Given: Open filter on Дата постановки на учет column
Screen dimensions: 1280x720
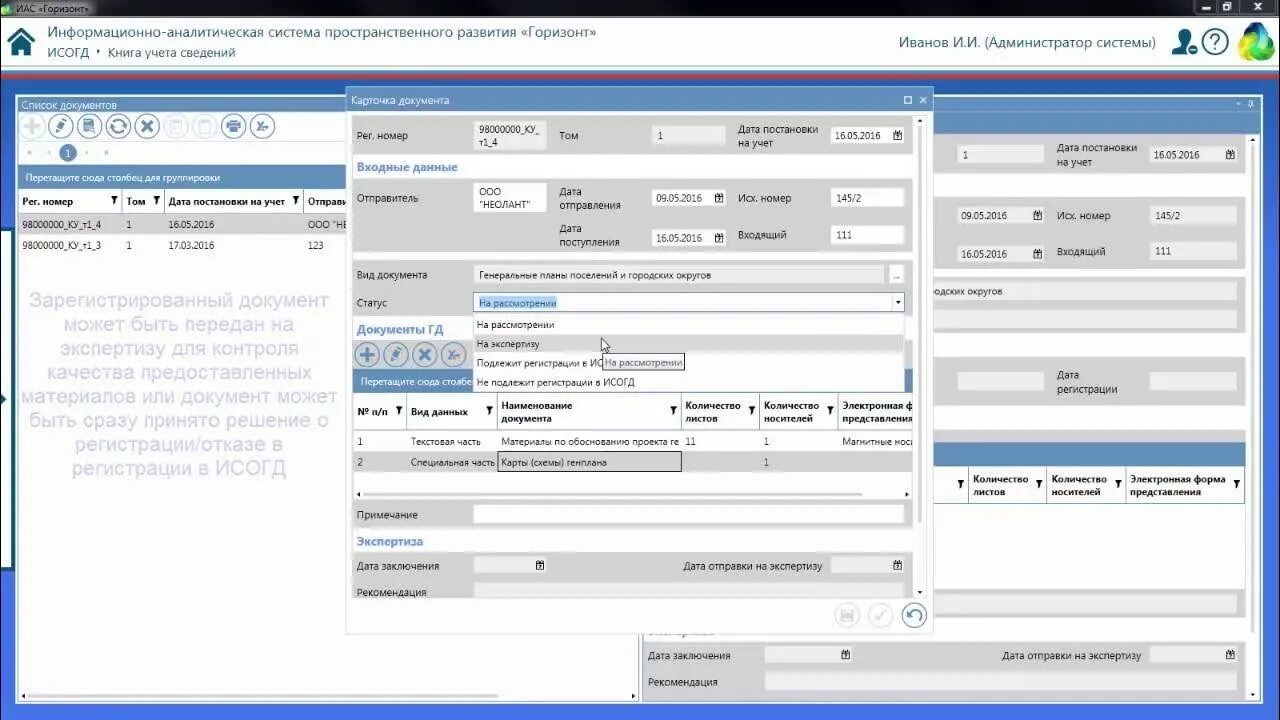Looking at the screenshot, I should pyautogui.click(x=295, y=201).
